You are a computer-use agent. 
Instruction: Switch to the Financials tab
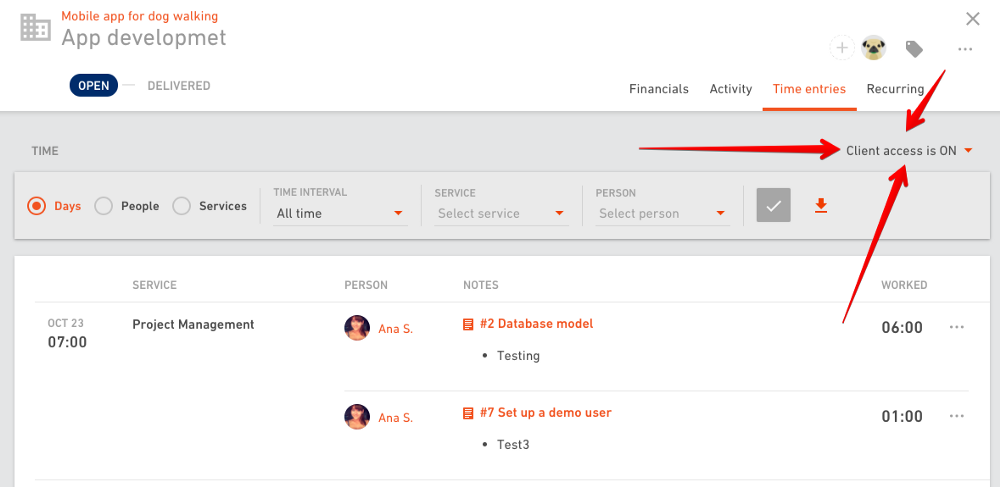click(x=659, y=89)
